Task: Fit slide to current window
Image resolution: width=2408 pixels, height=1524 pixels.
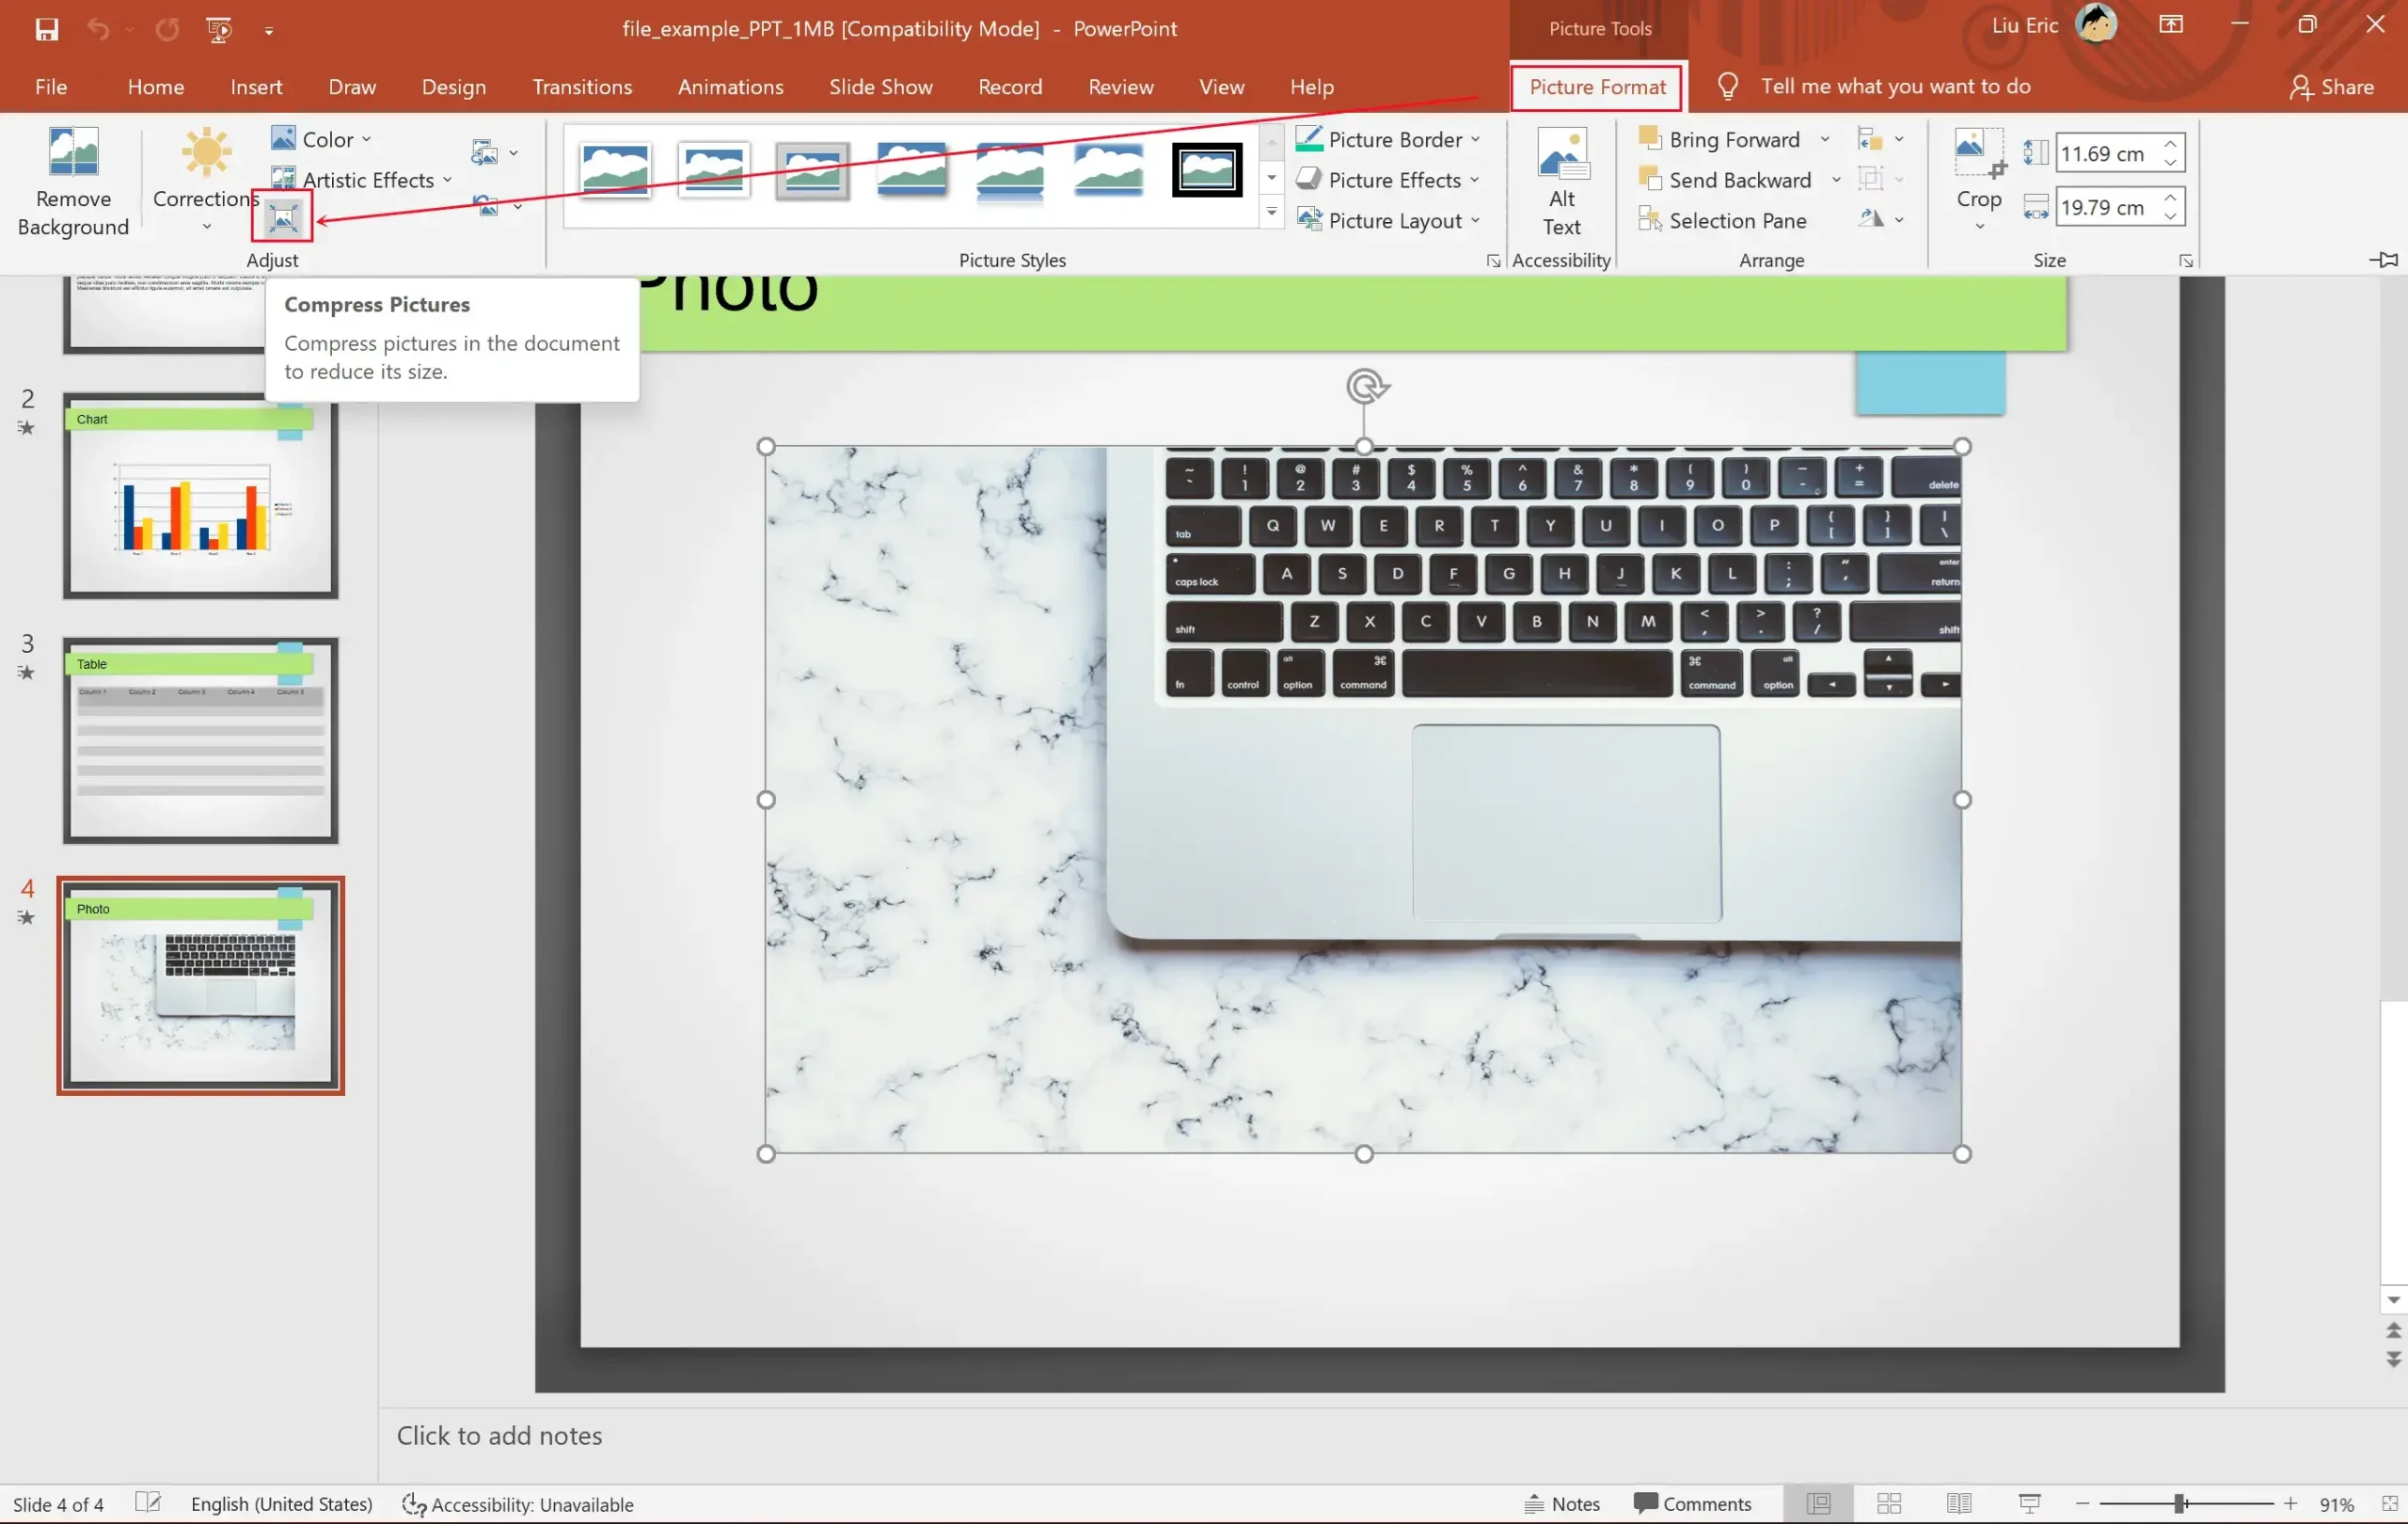Action: pyautogui.click(x=2390, y=1503)
